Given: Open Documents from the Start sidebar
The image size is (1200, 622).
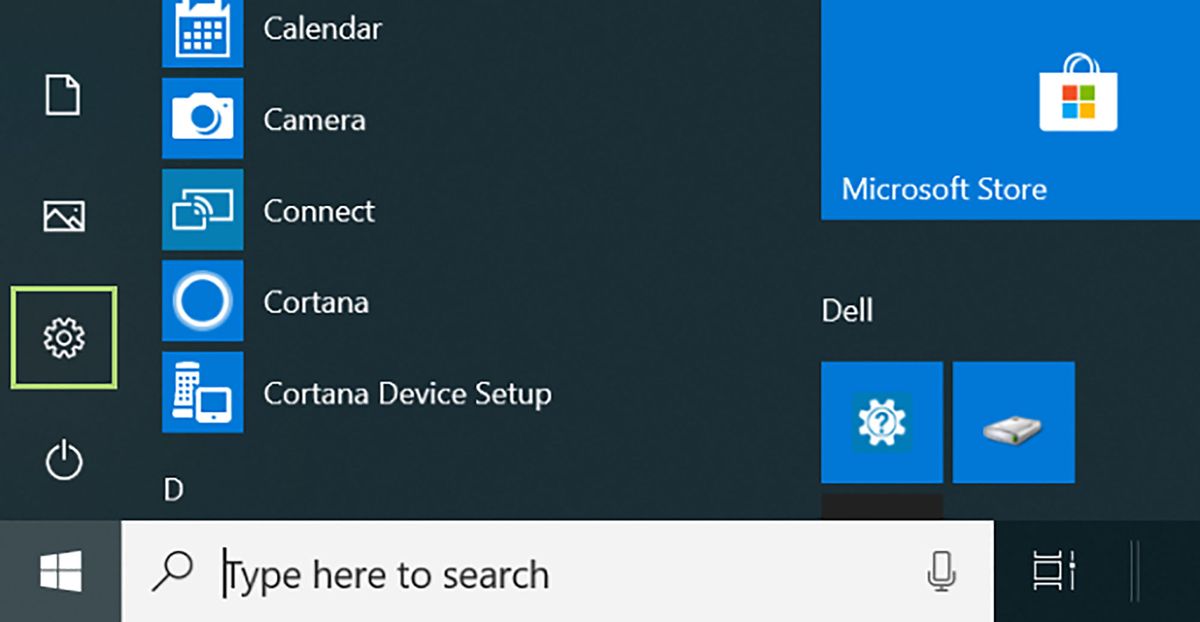Looking at the screenshot, I should (x=63, y=97).
